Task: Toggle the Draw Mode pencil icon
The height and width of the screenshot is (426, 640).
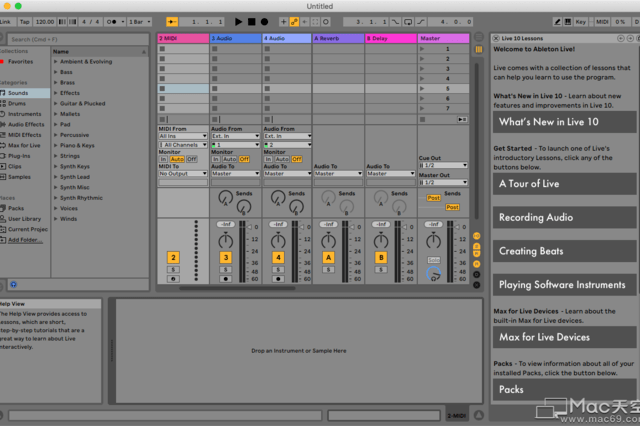Action: point(557,22)
